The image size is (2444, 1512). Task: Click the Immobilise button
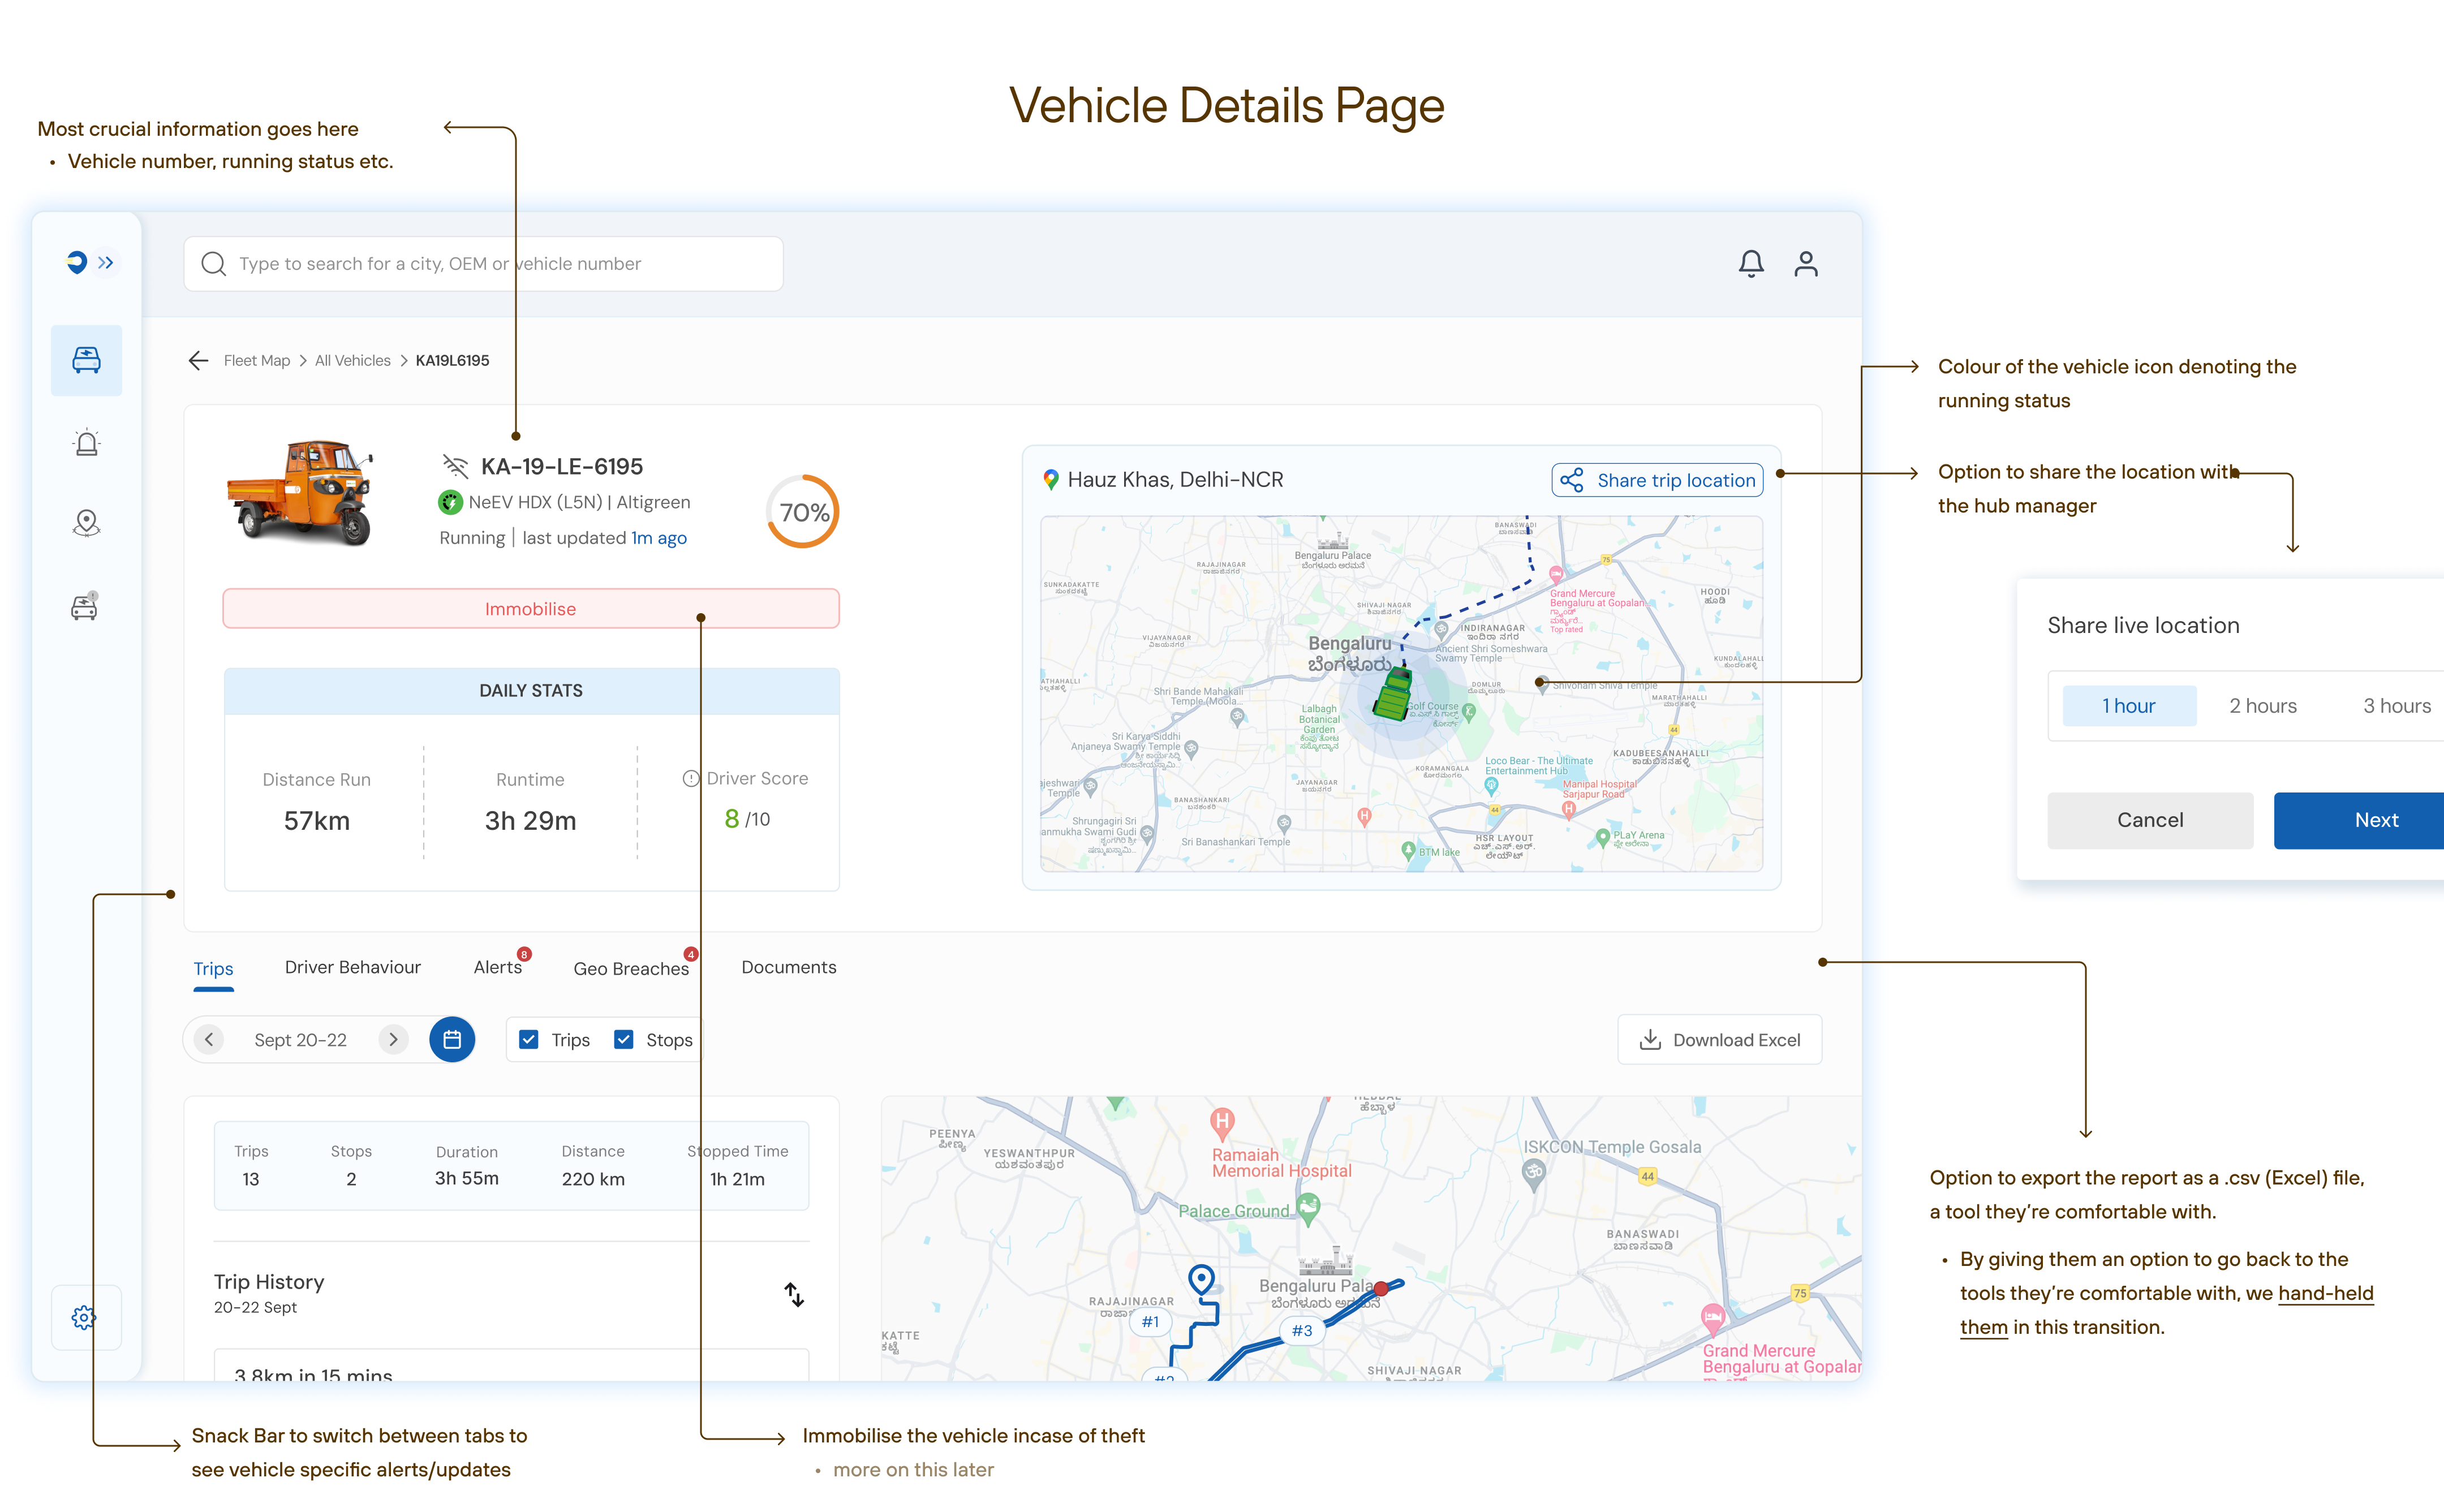531,609
